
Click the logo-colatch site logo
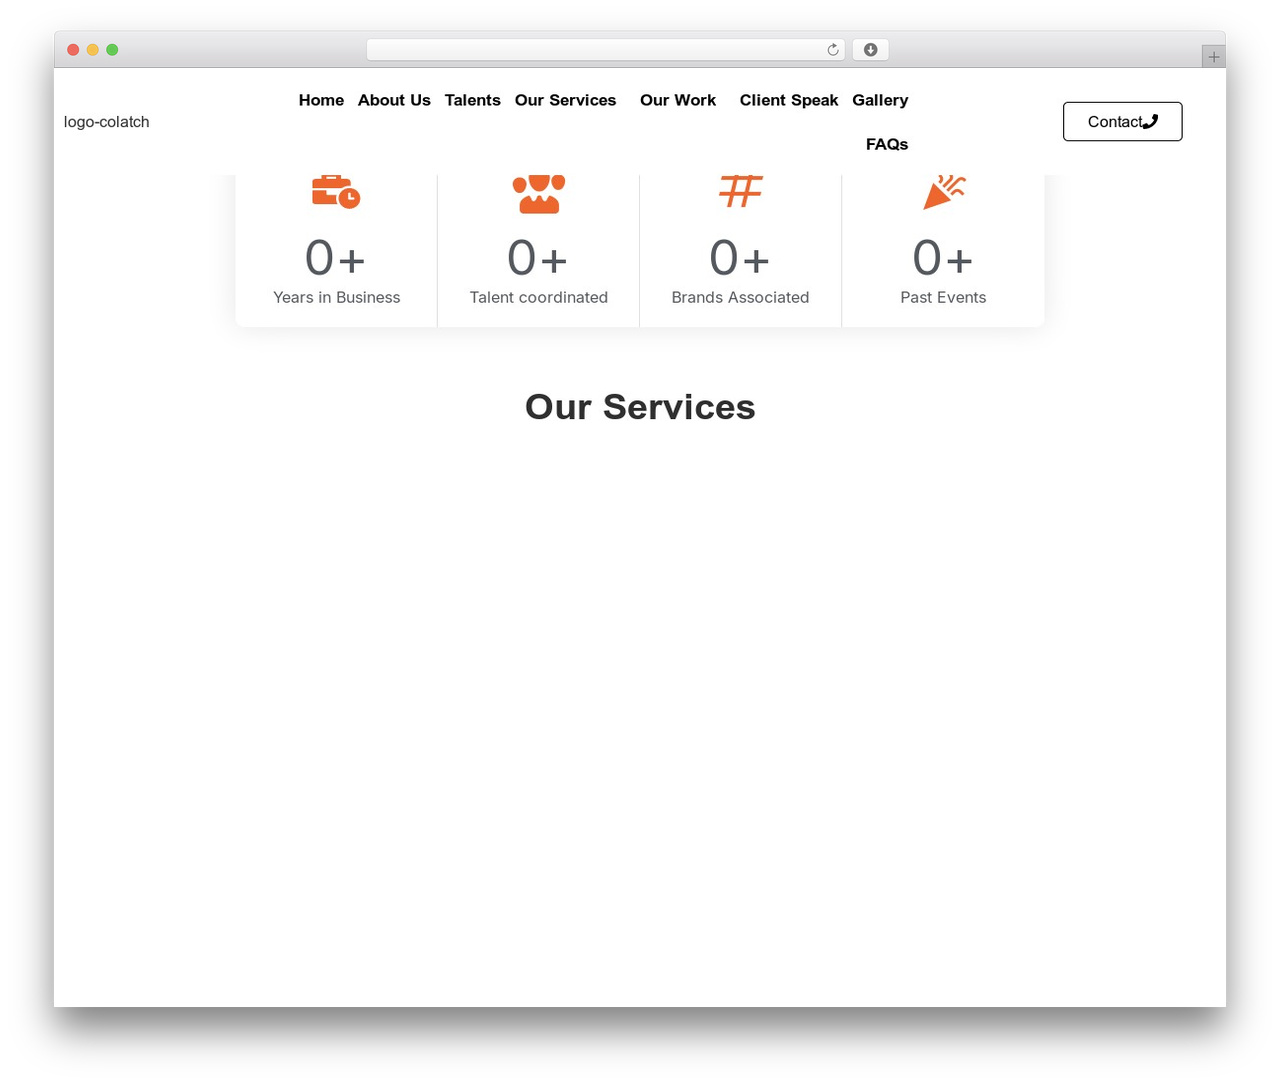107,122
